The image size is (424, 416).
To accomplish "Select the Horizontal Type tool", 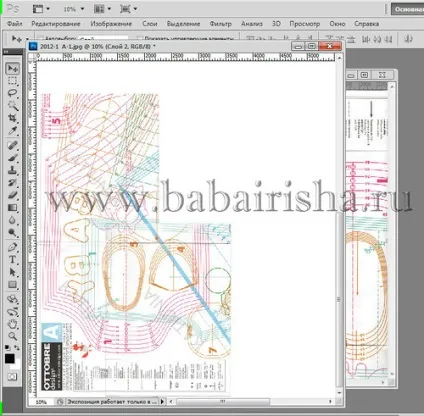I will 13,260.
